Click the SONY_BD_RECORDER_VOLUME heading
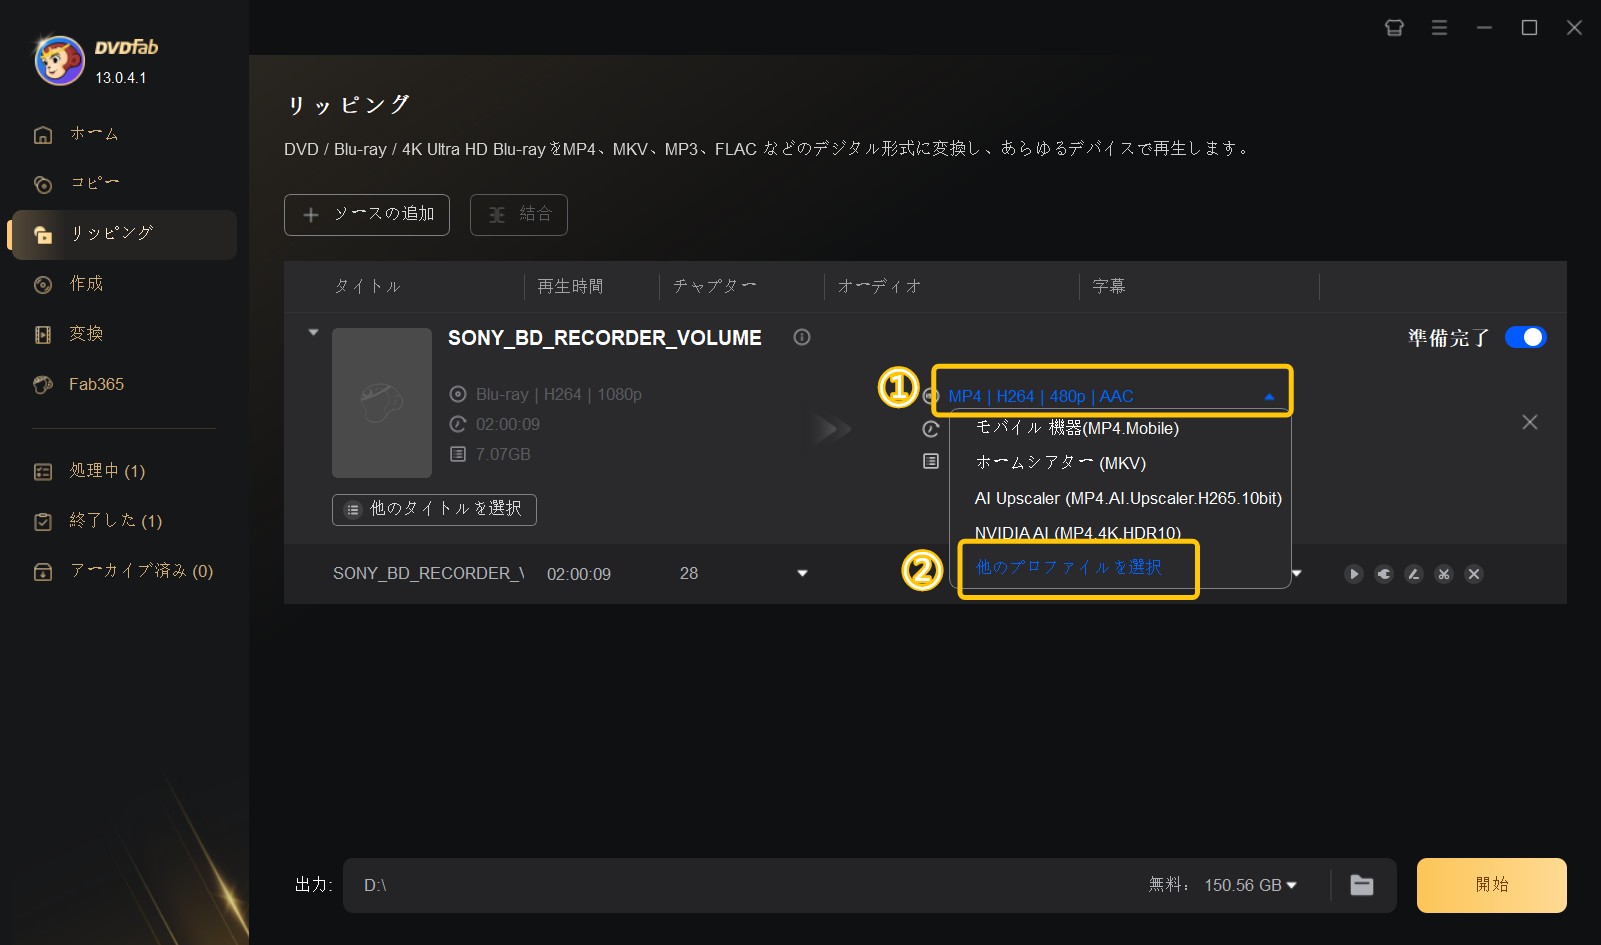The image size is (1601, 945). click(605, 338)
